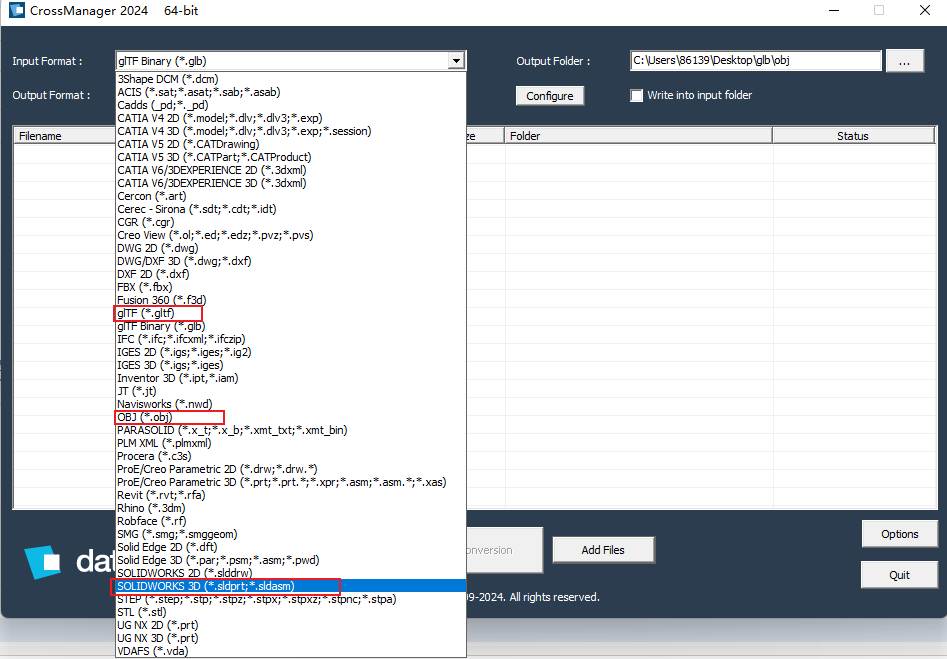Select SOLIDWORKS 3D (*.sldprt;*.sldasm) format
The width and height of the screenshot is (947, 659).
(x=291, y=586)
